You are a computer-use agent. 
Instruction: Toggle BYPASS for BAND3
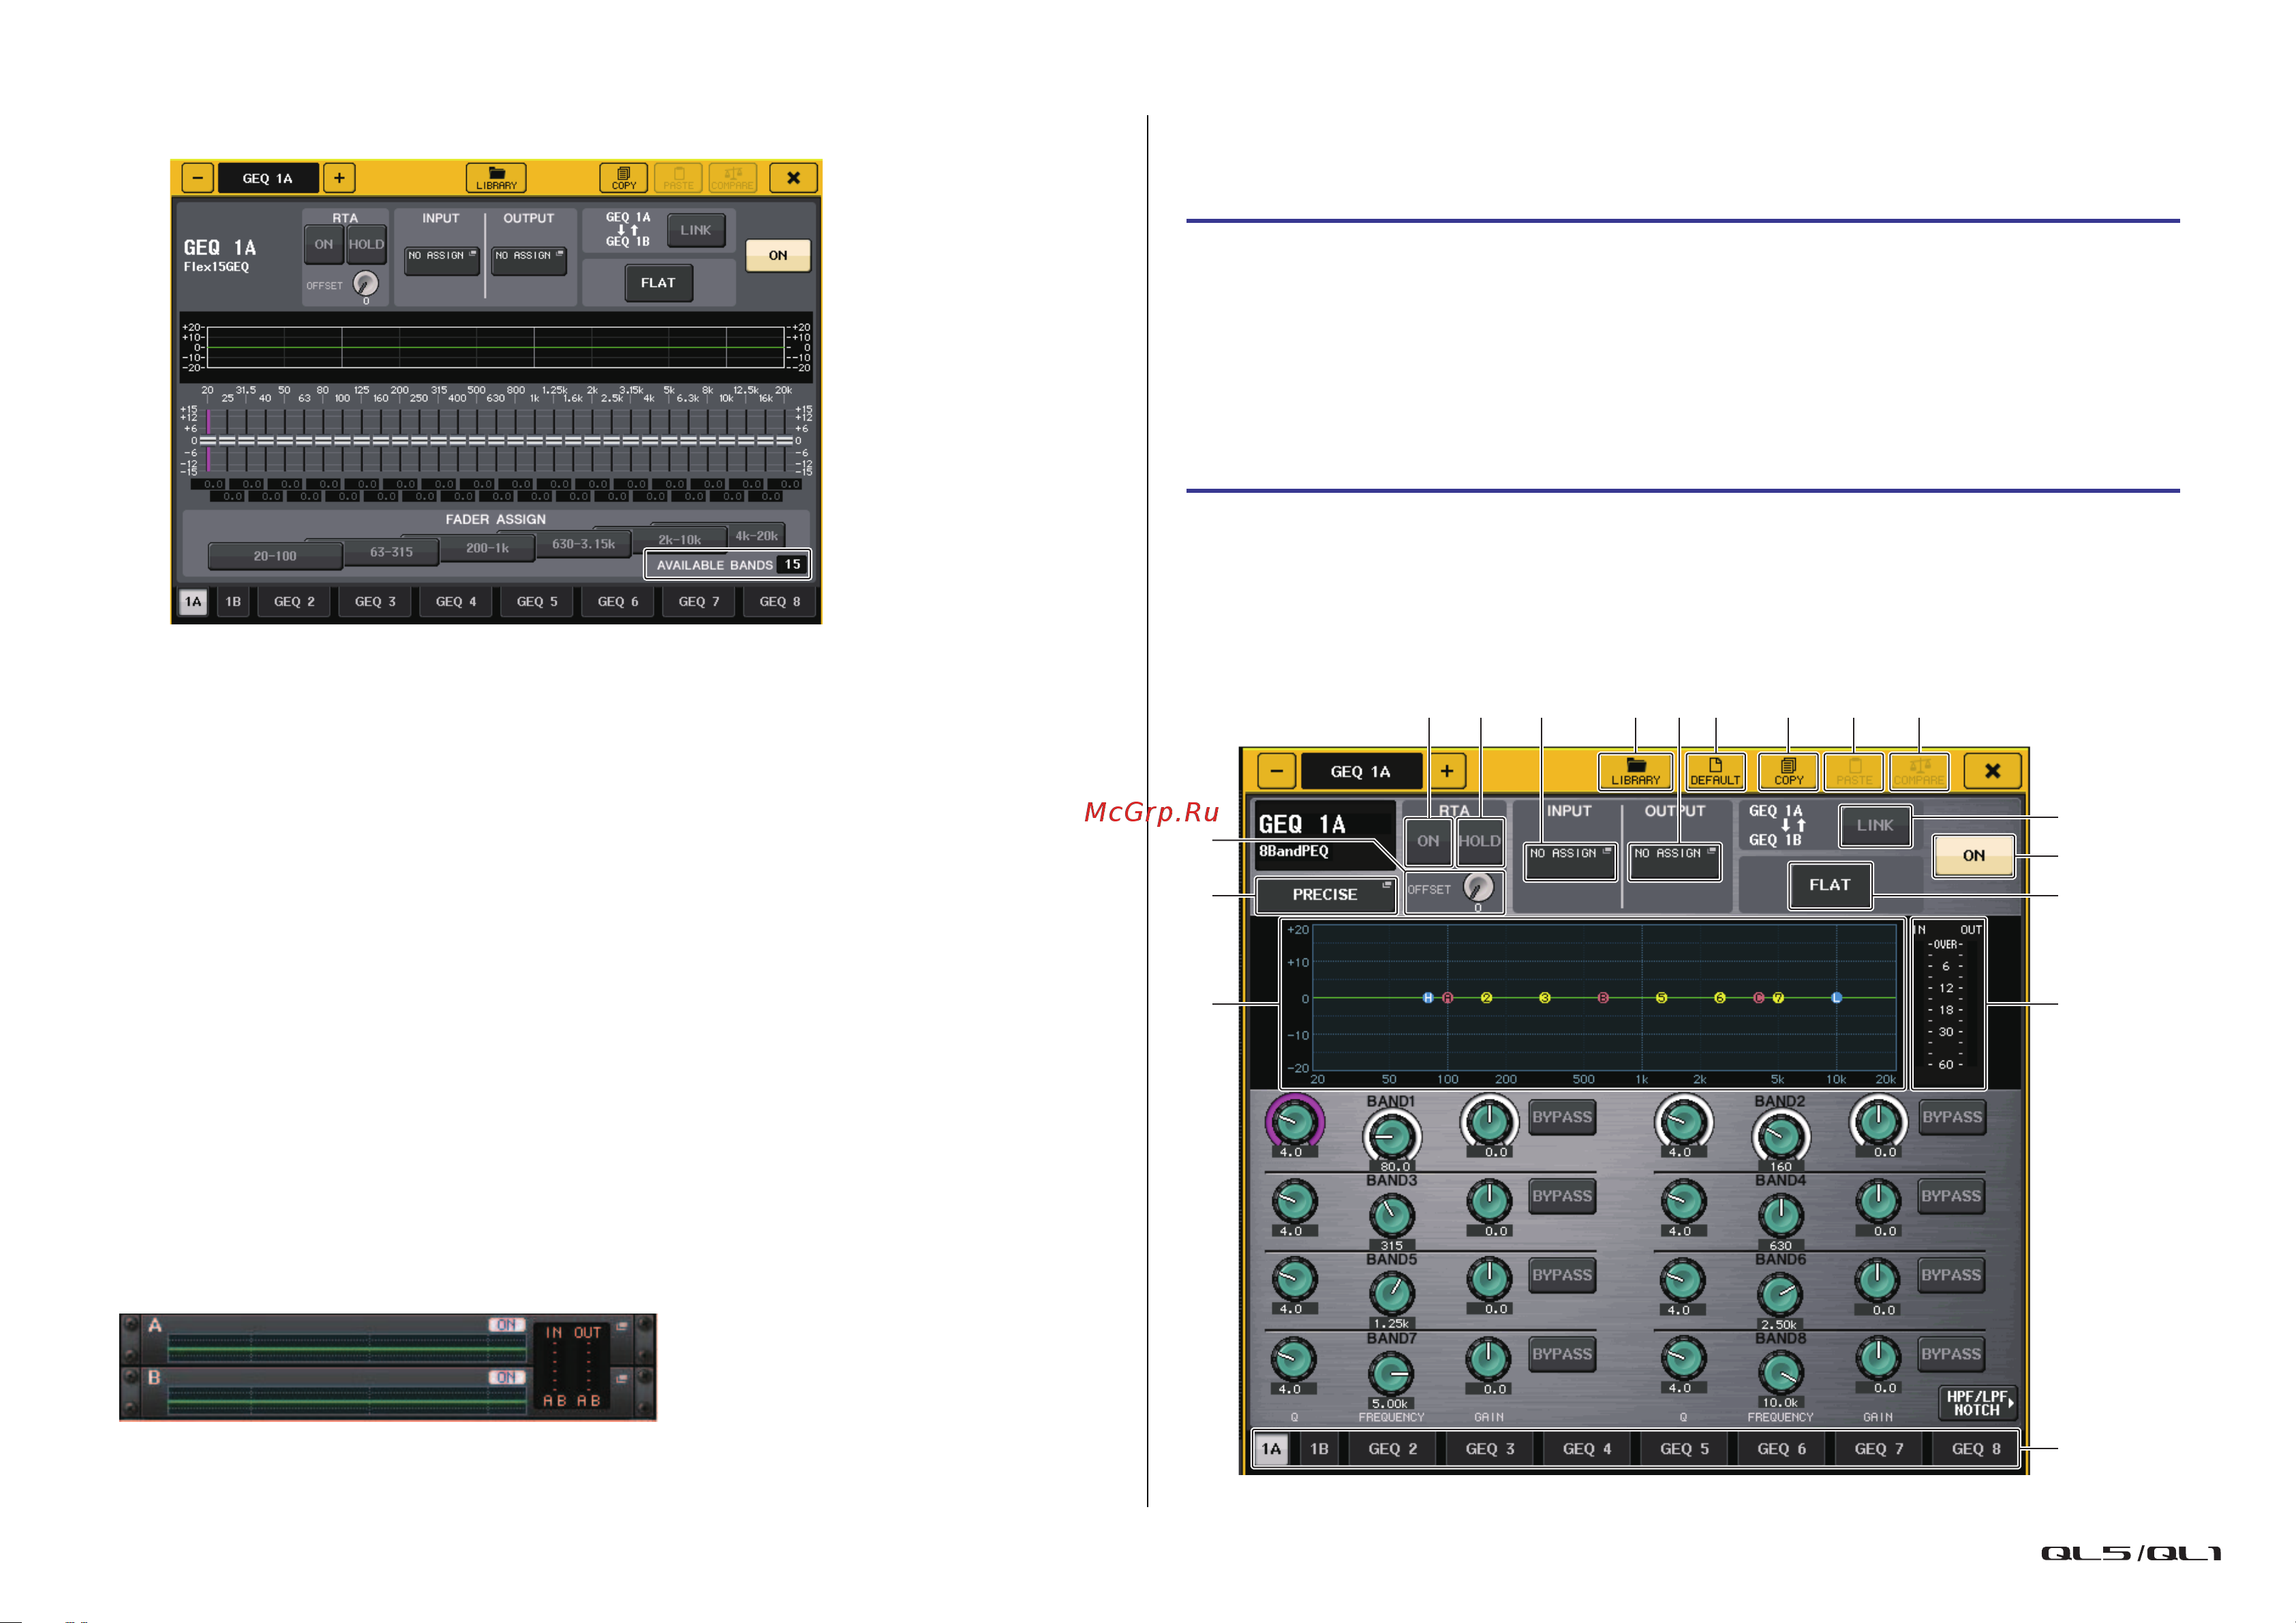point(1562,1196)
